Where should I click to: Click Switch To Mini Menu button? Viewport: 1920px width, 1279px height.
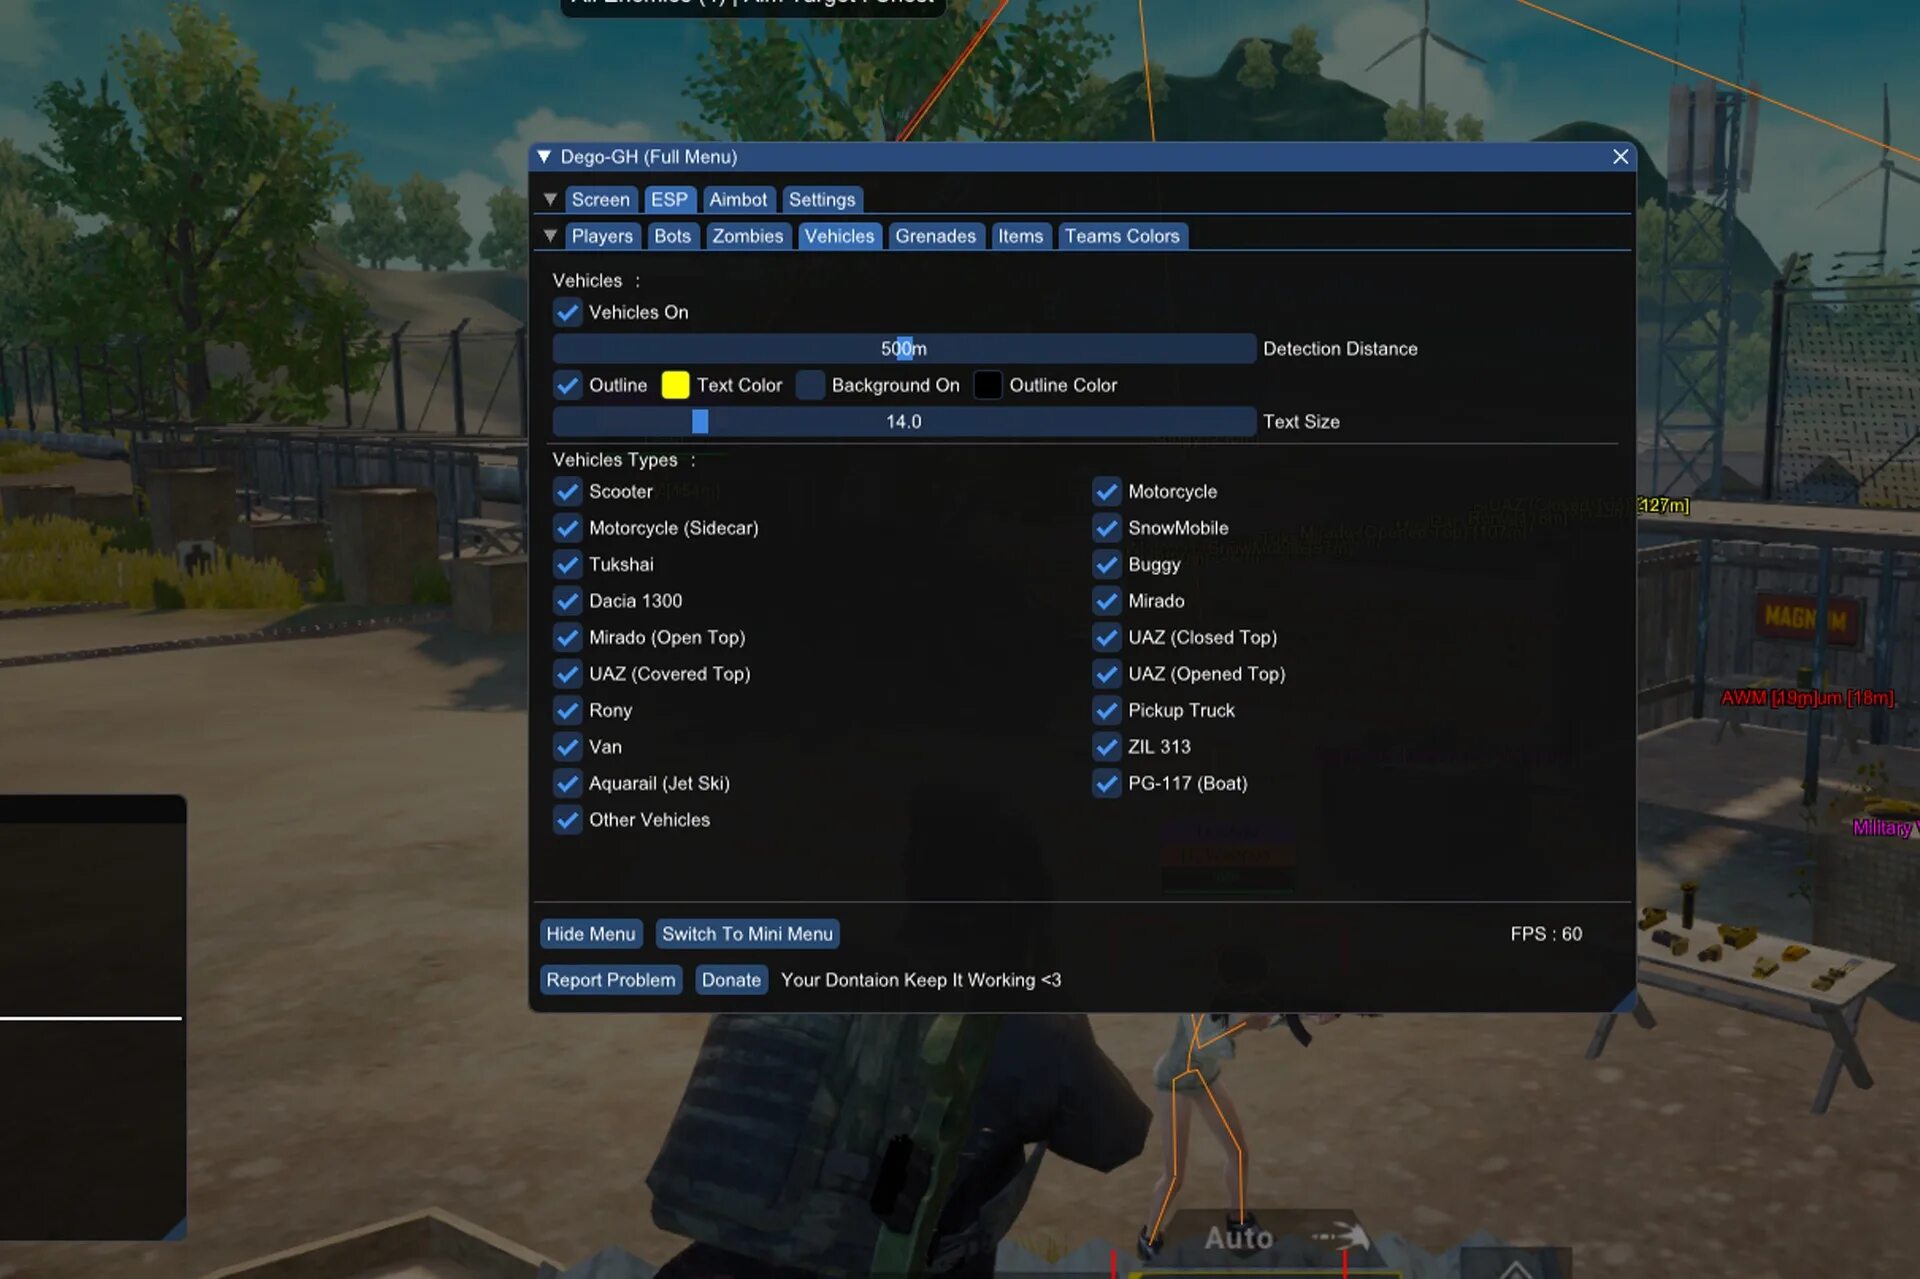[747, 932]
